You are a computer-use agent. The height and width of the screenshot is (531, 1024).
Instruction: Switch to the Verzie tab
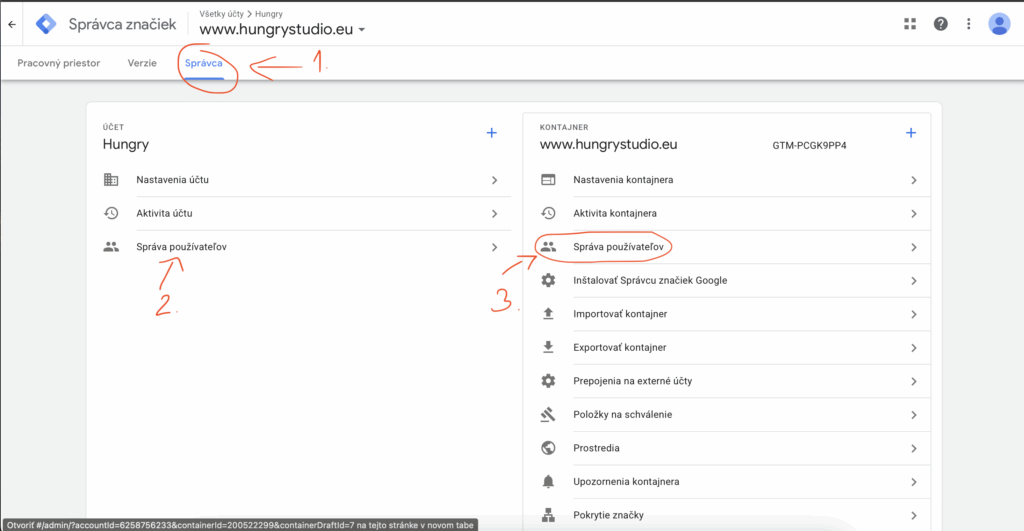142,63
